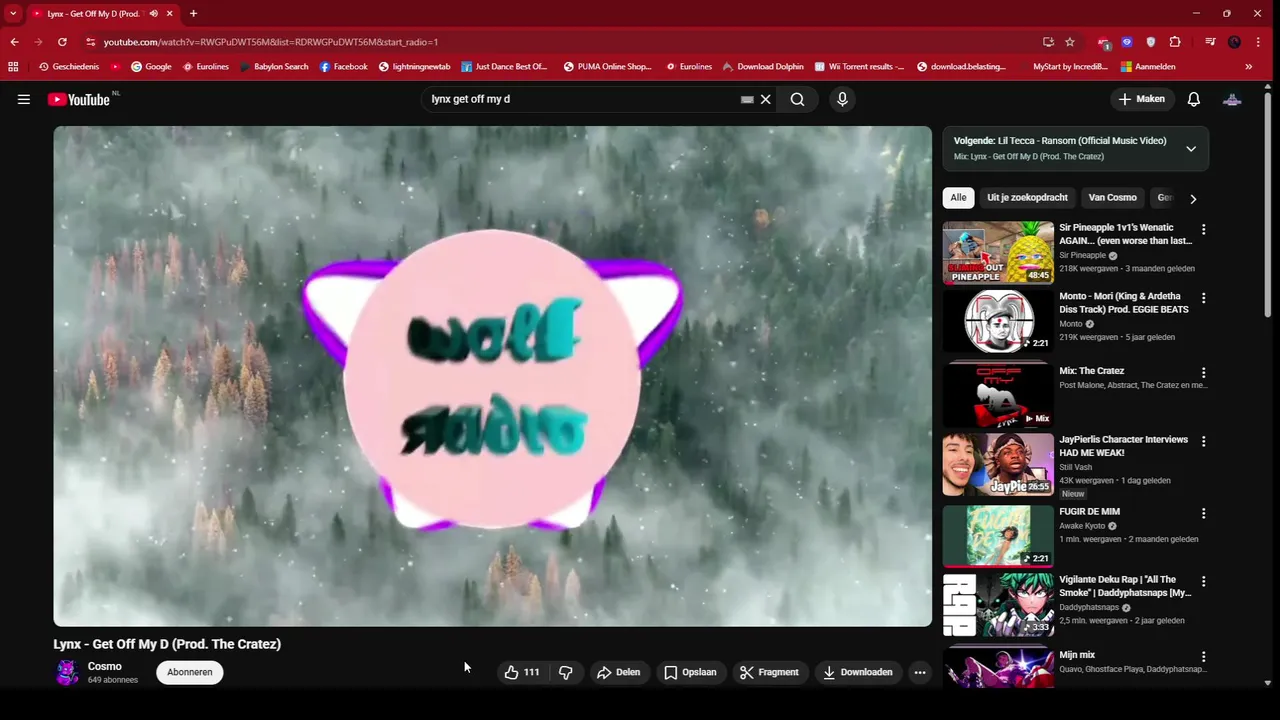The image size is (1280, 720).
Task: Open options for Vigilante Deku Rap
Action: [x=1203, y=581]
